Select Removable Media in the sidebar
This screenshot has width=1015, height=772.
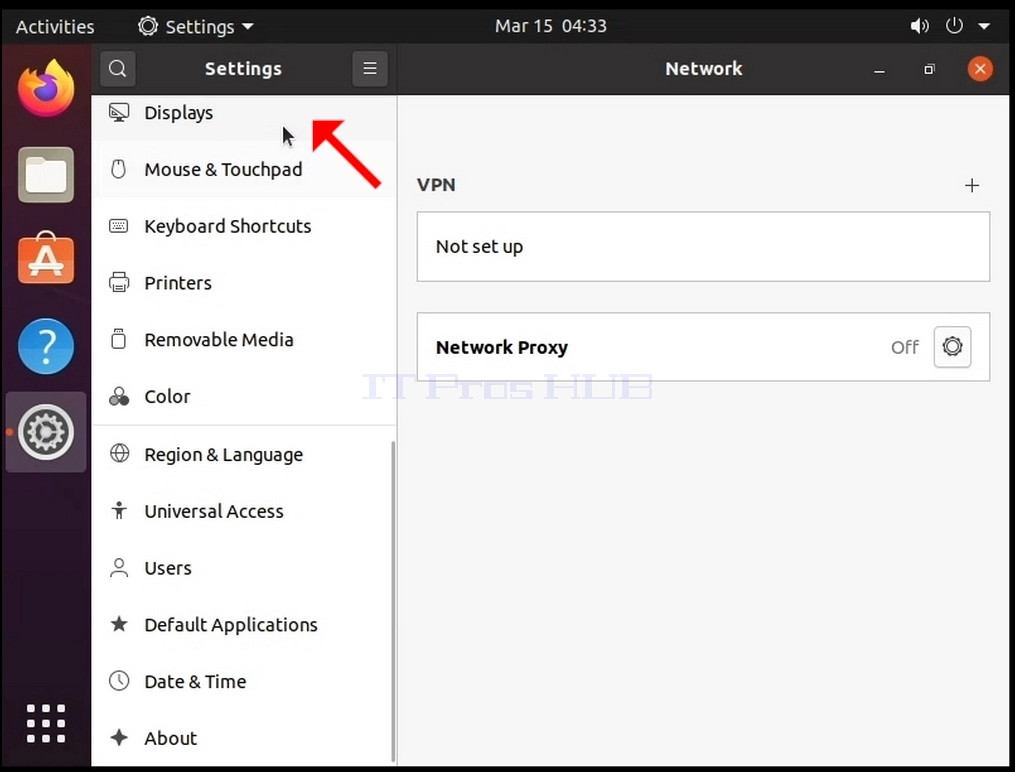244,339
